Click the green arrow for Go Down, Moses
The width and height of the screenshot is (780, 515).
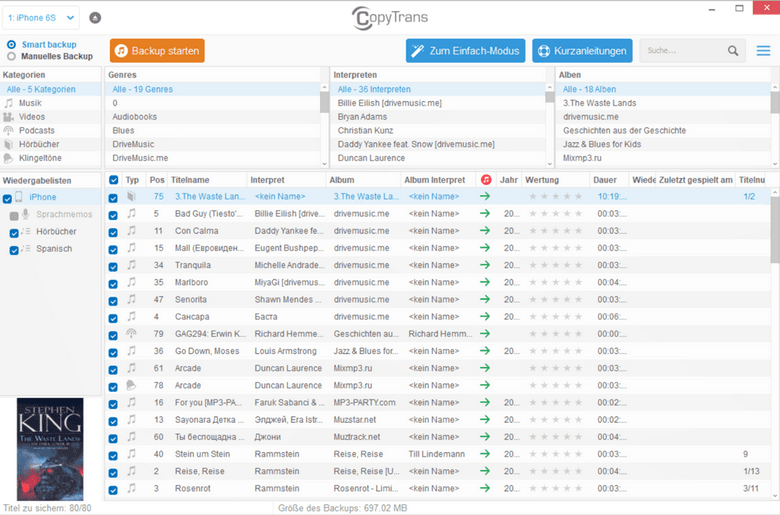[485, 351]
